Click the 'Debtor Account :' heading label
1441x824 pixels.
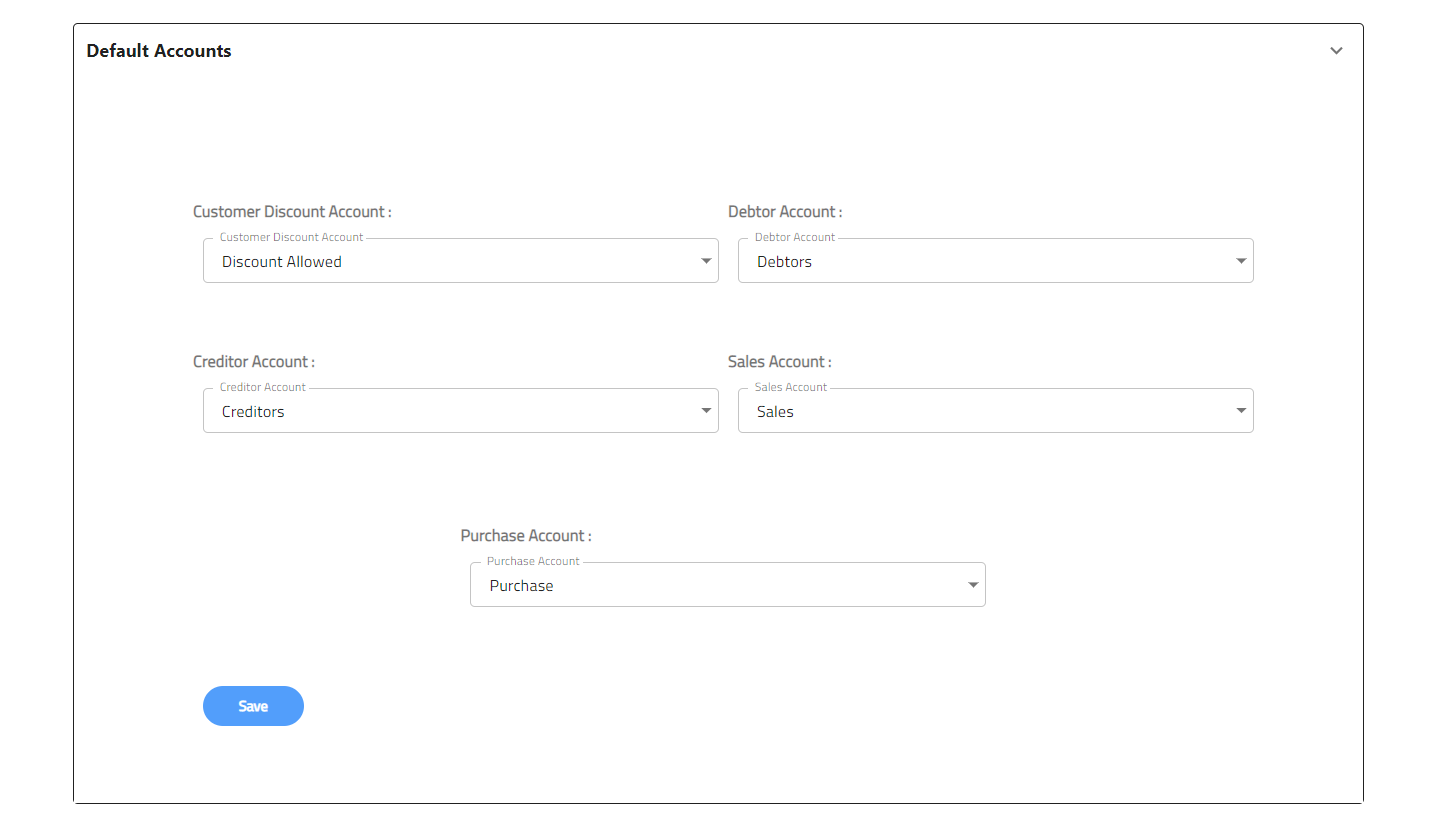click(x=785, y=212)
